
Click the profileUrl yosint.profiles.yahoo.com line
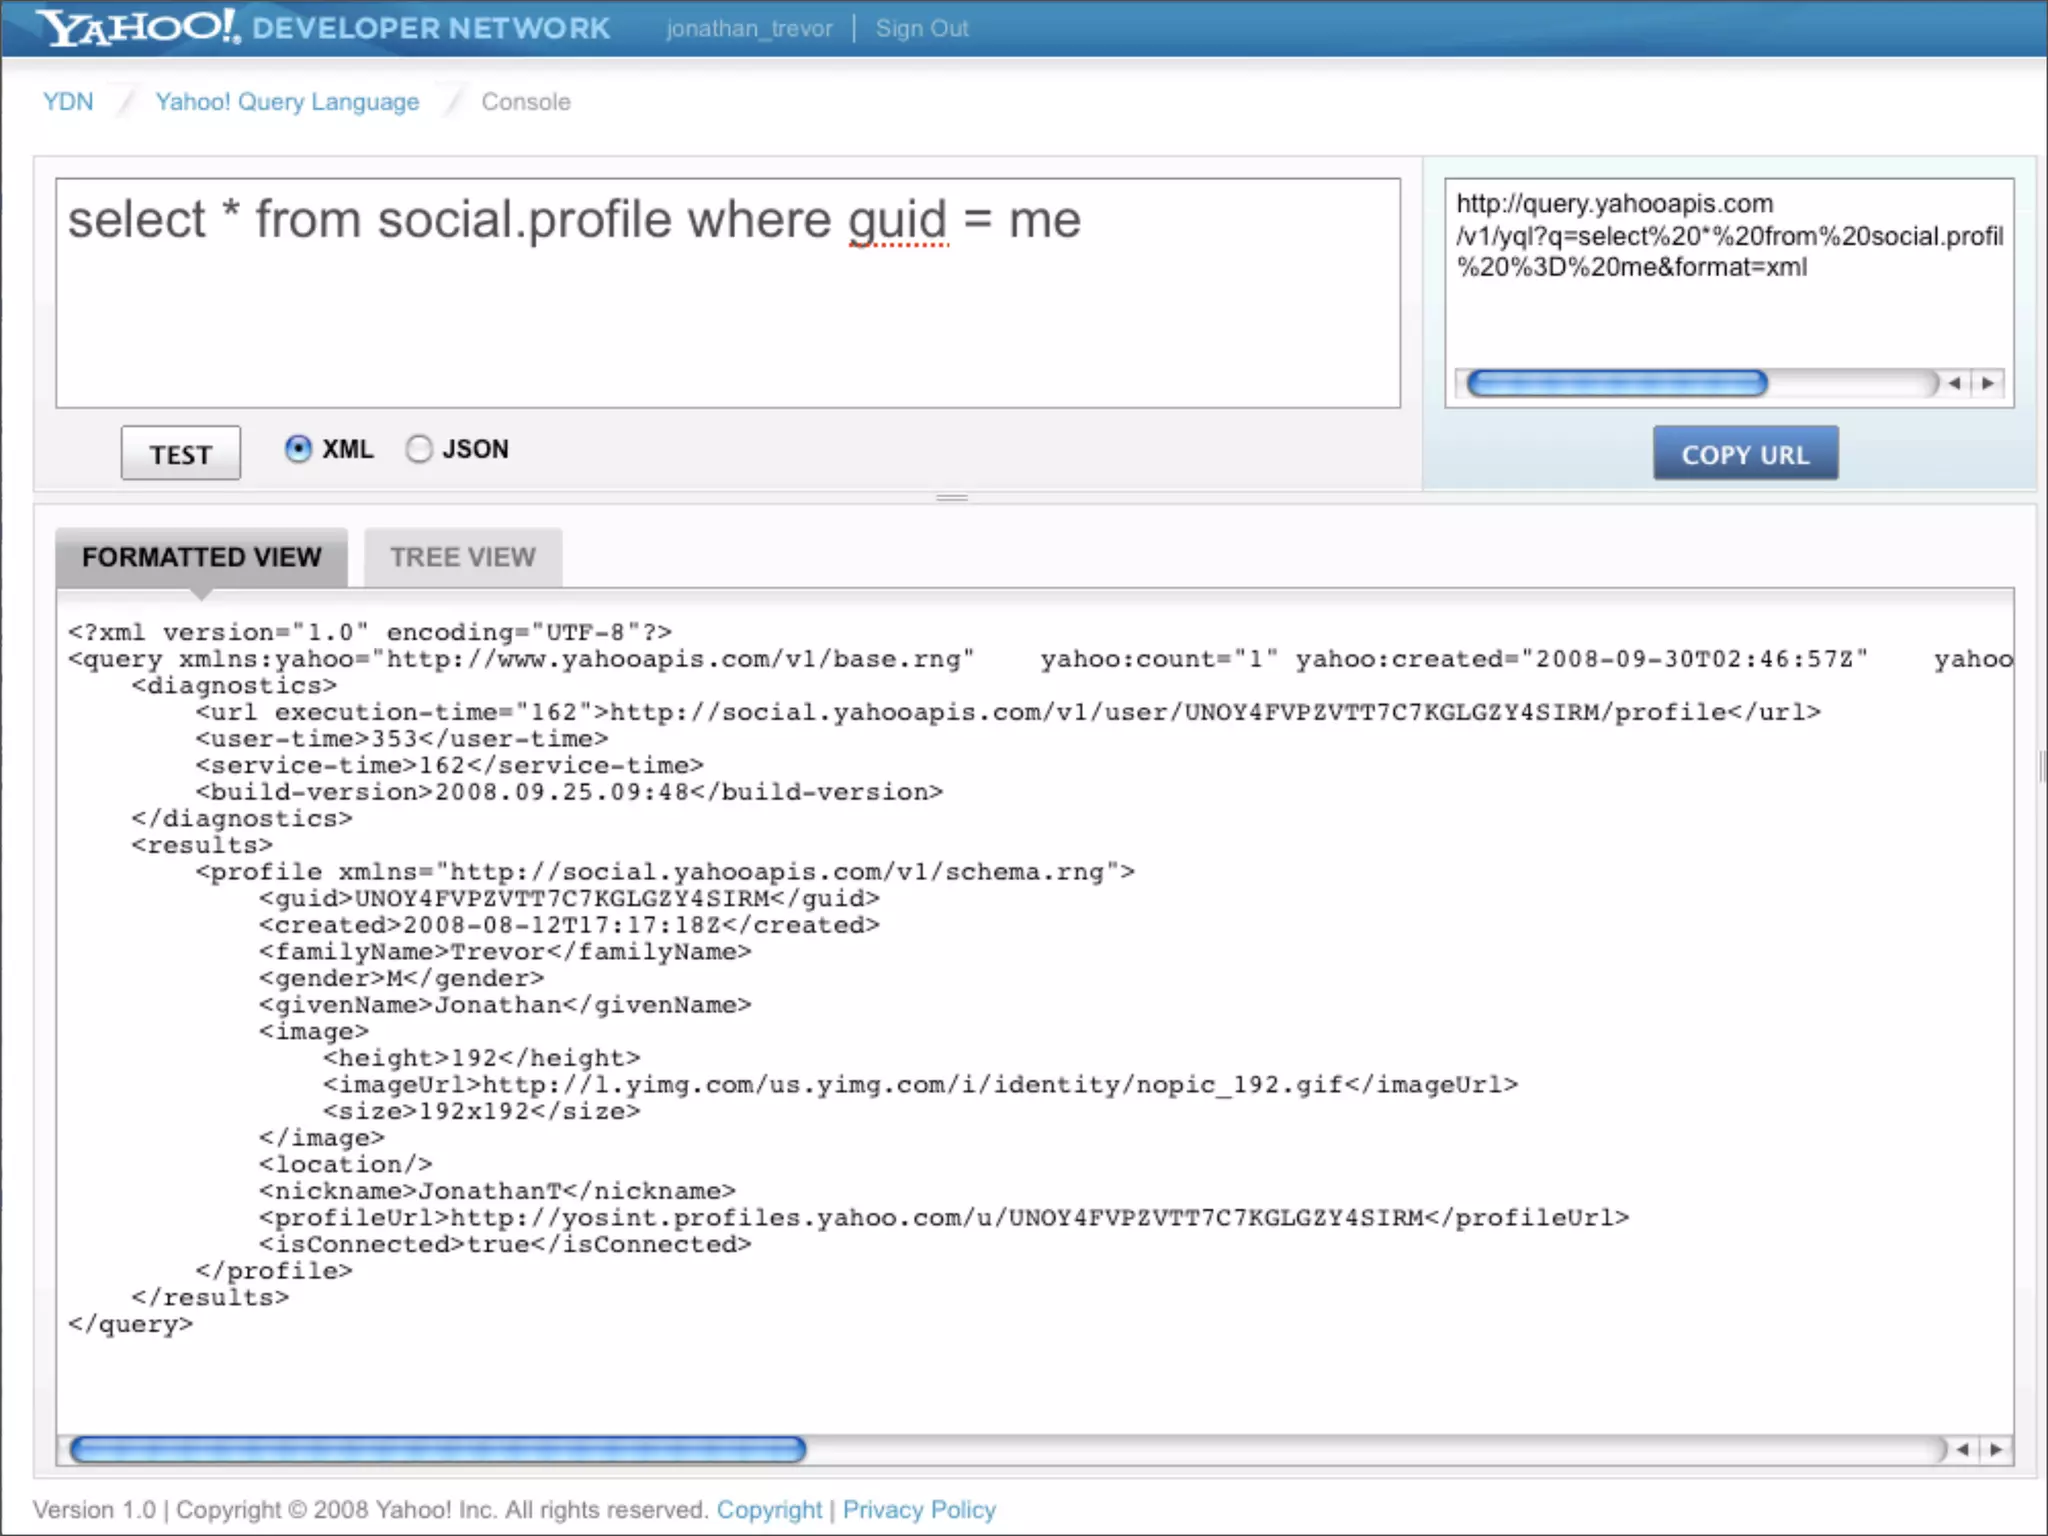(x=944, y=1218)
